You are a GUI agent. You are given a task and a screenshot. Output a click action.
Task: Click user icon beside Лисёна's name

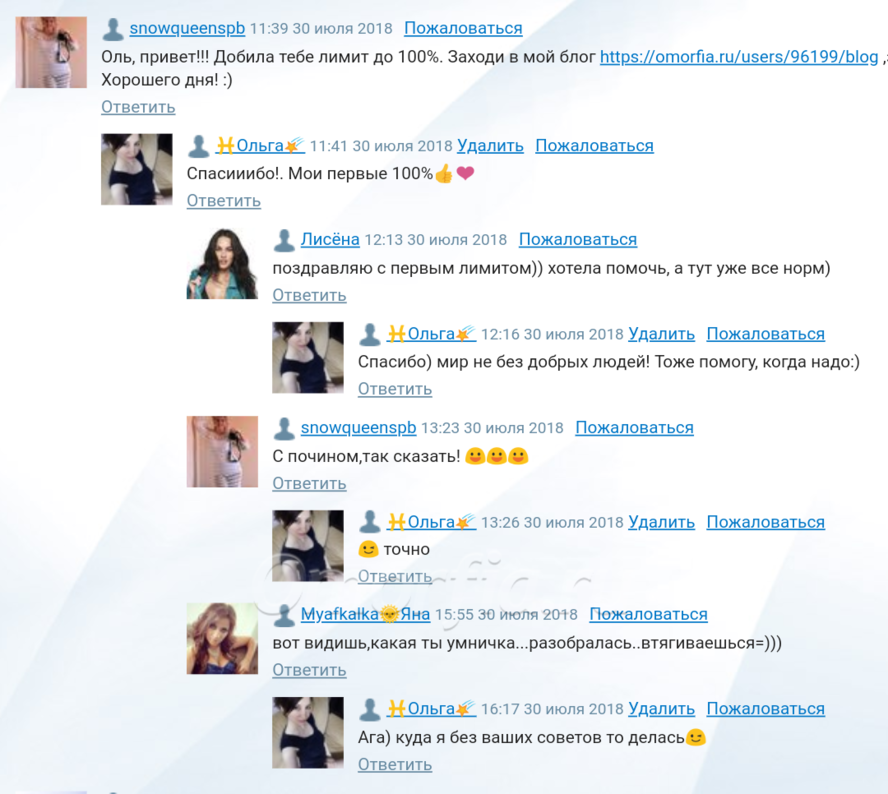coord(284,241)
